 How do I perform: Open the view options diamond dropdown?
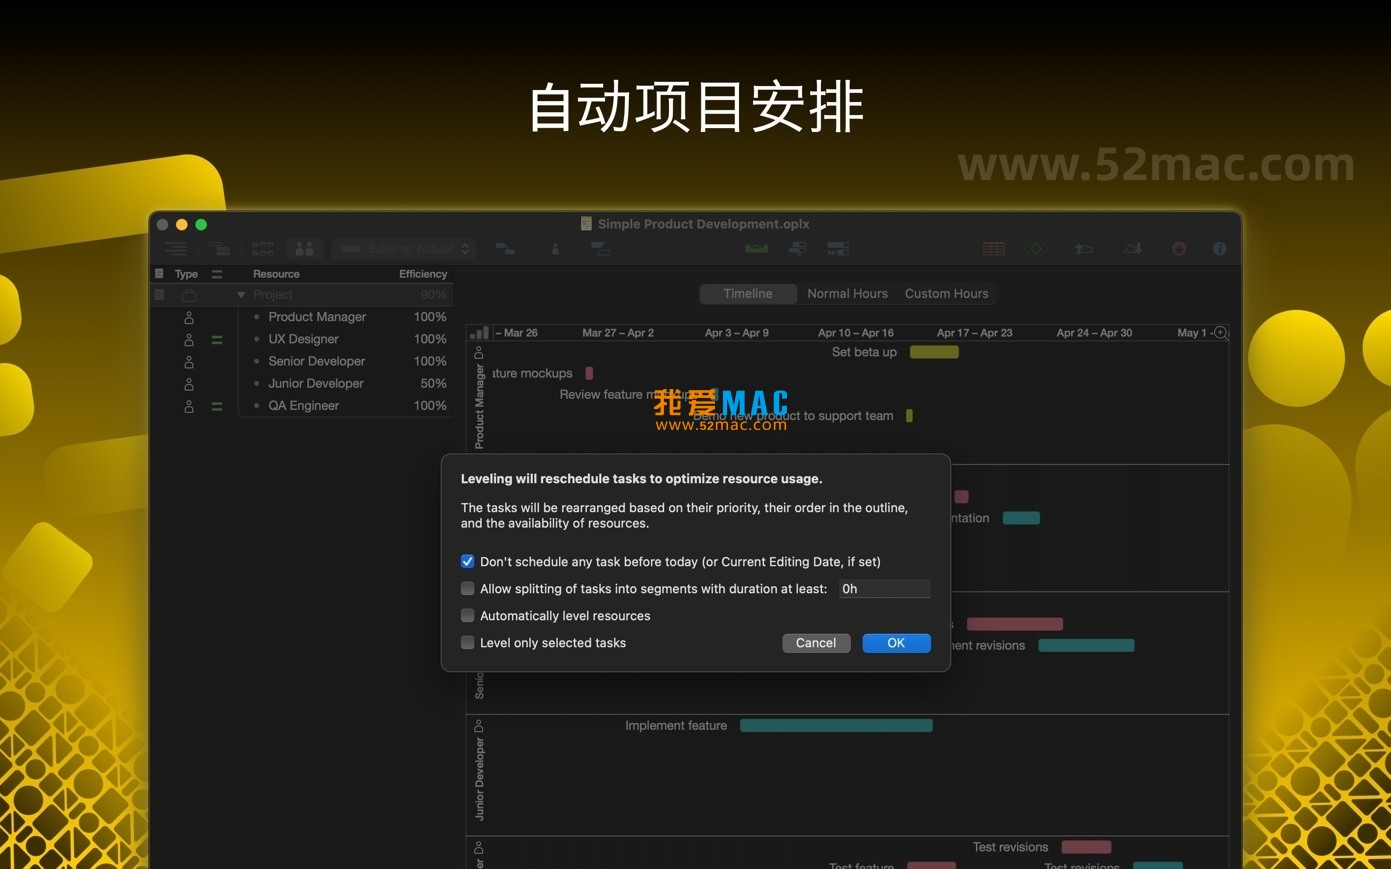point(1035,248)
